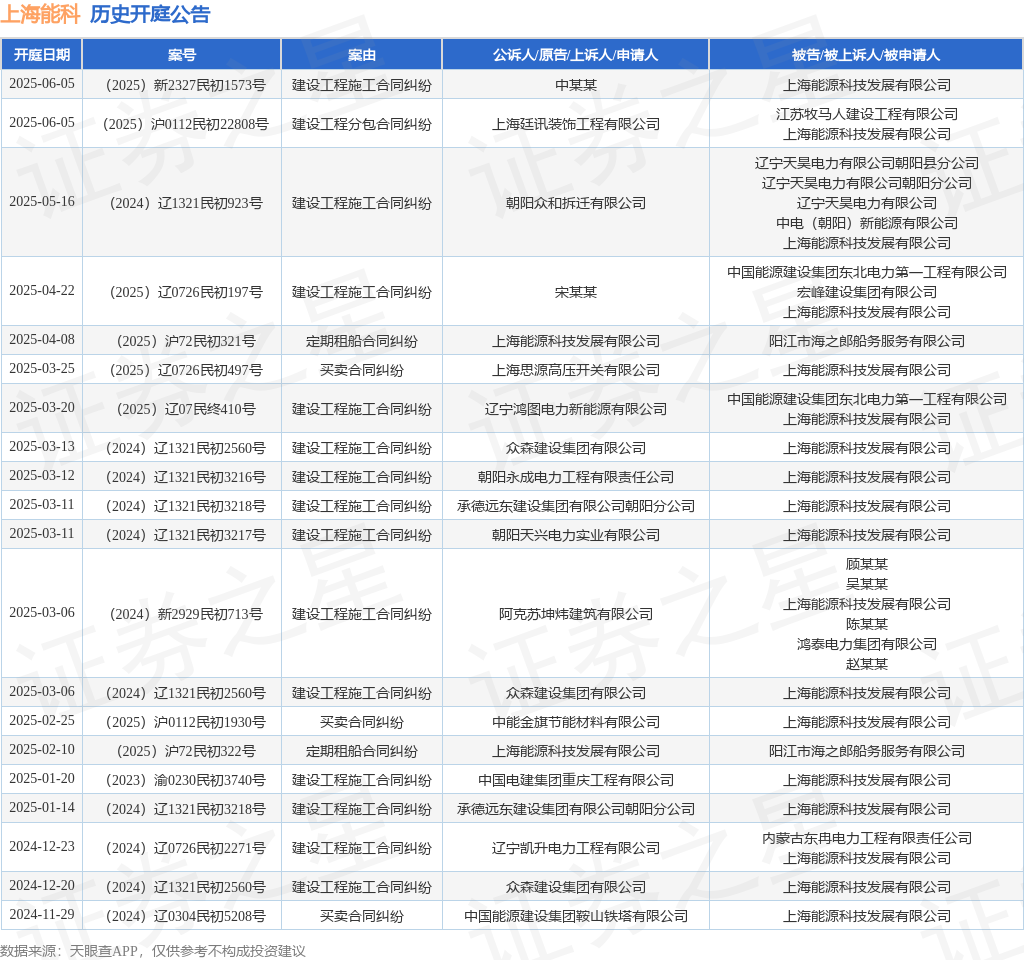Click the date 2024-12-23
The height and width of the screenshot is (960, 1024).
point(42,846)
